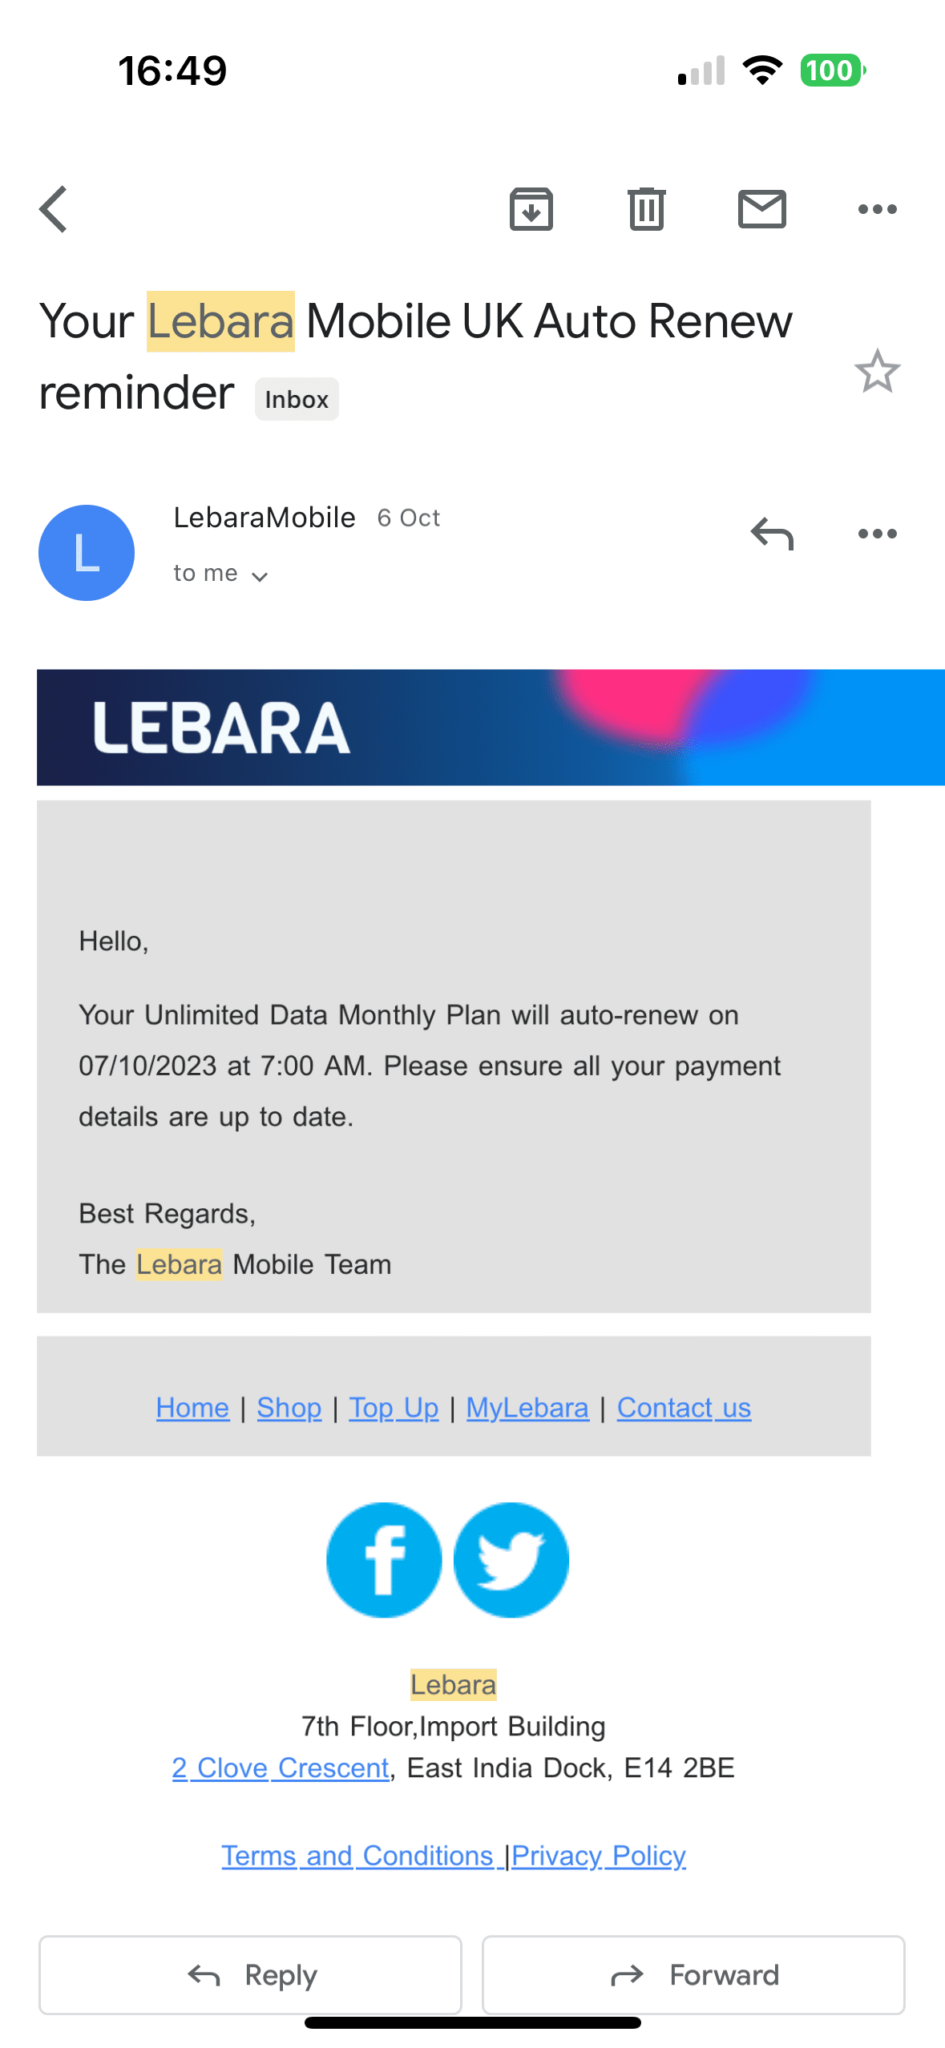View the 2 Clove Crescent address link
This screenshot has width=945, height=2048.
tap(280, 1767)
